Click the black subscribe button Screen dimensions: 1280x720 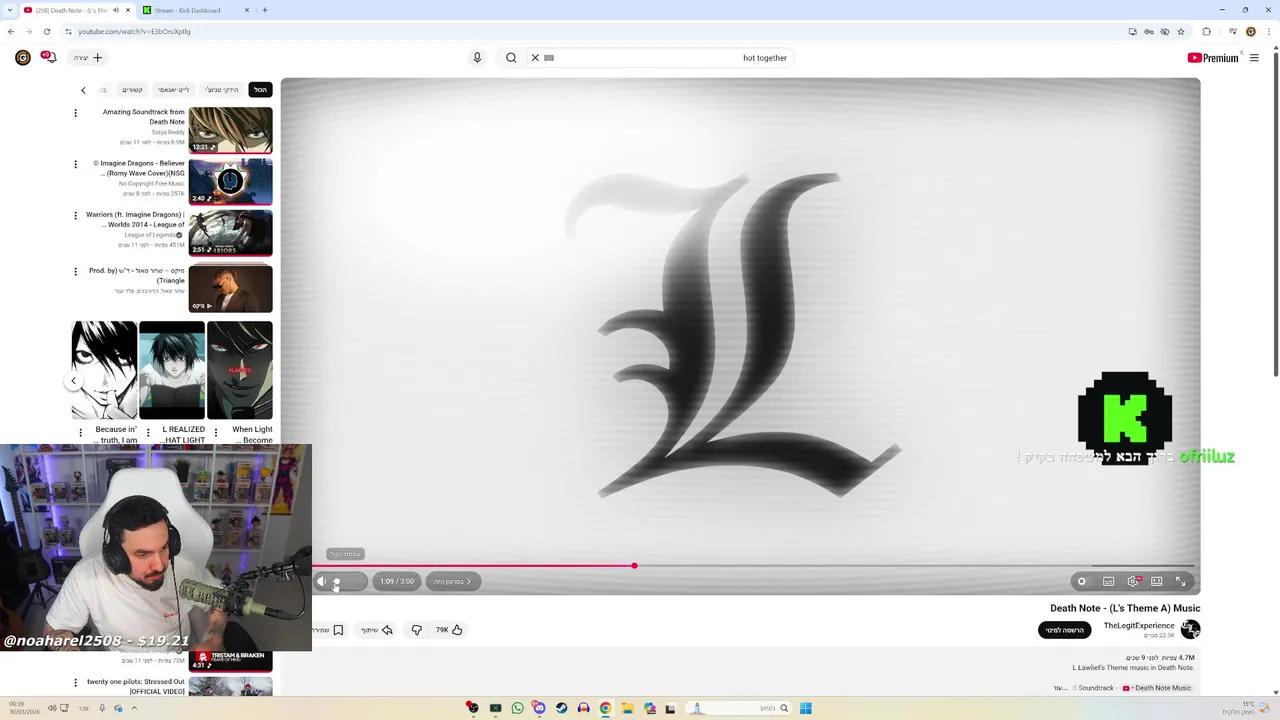tap(1065, 630)
